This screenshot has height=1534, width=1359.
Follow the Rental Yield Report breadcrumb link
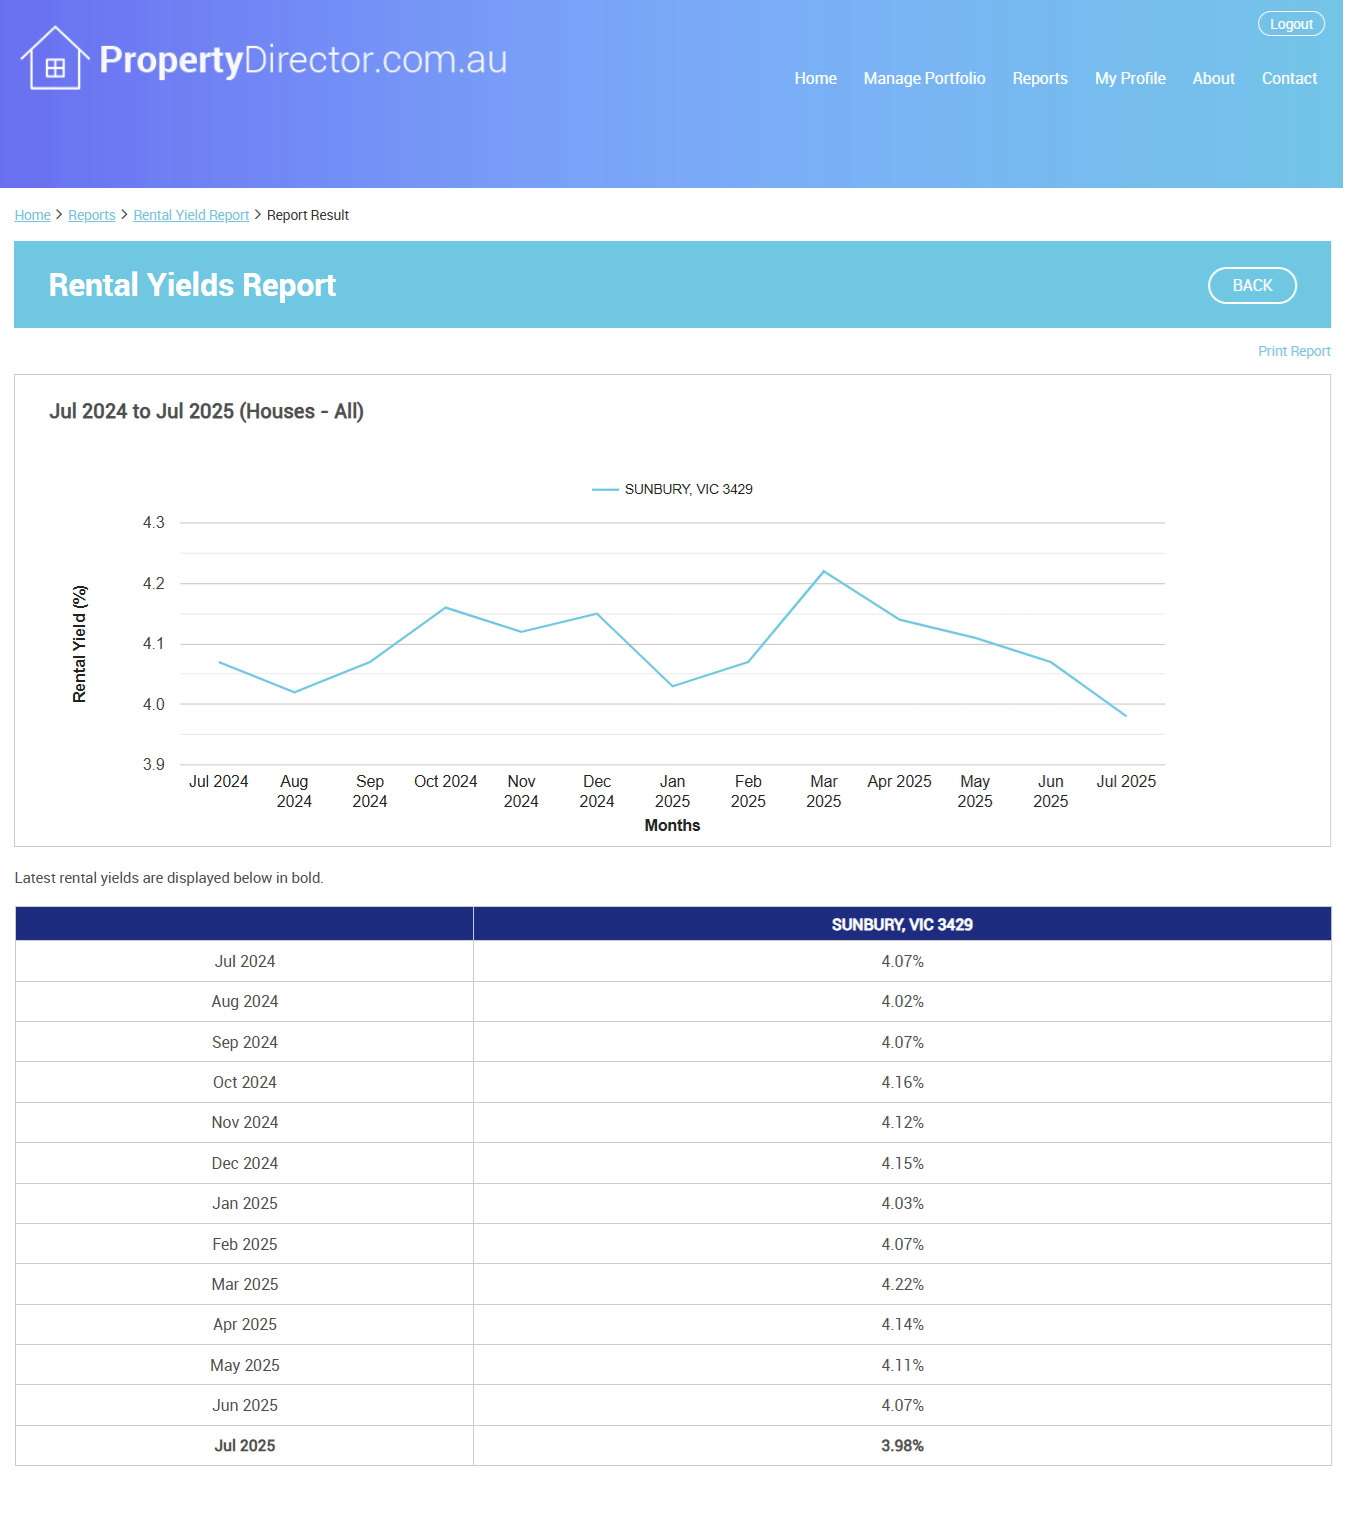click(191, 215)
